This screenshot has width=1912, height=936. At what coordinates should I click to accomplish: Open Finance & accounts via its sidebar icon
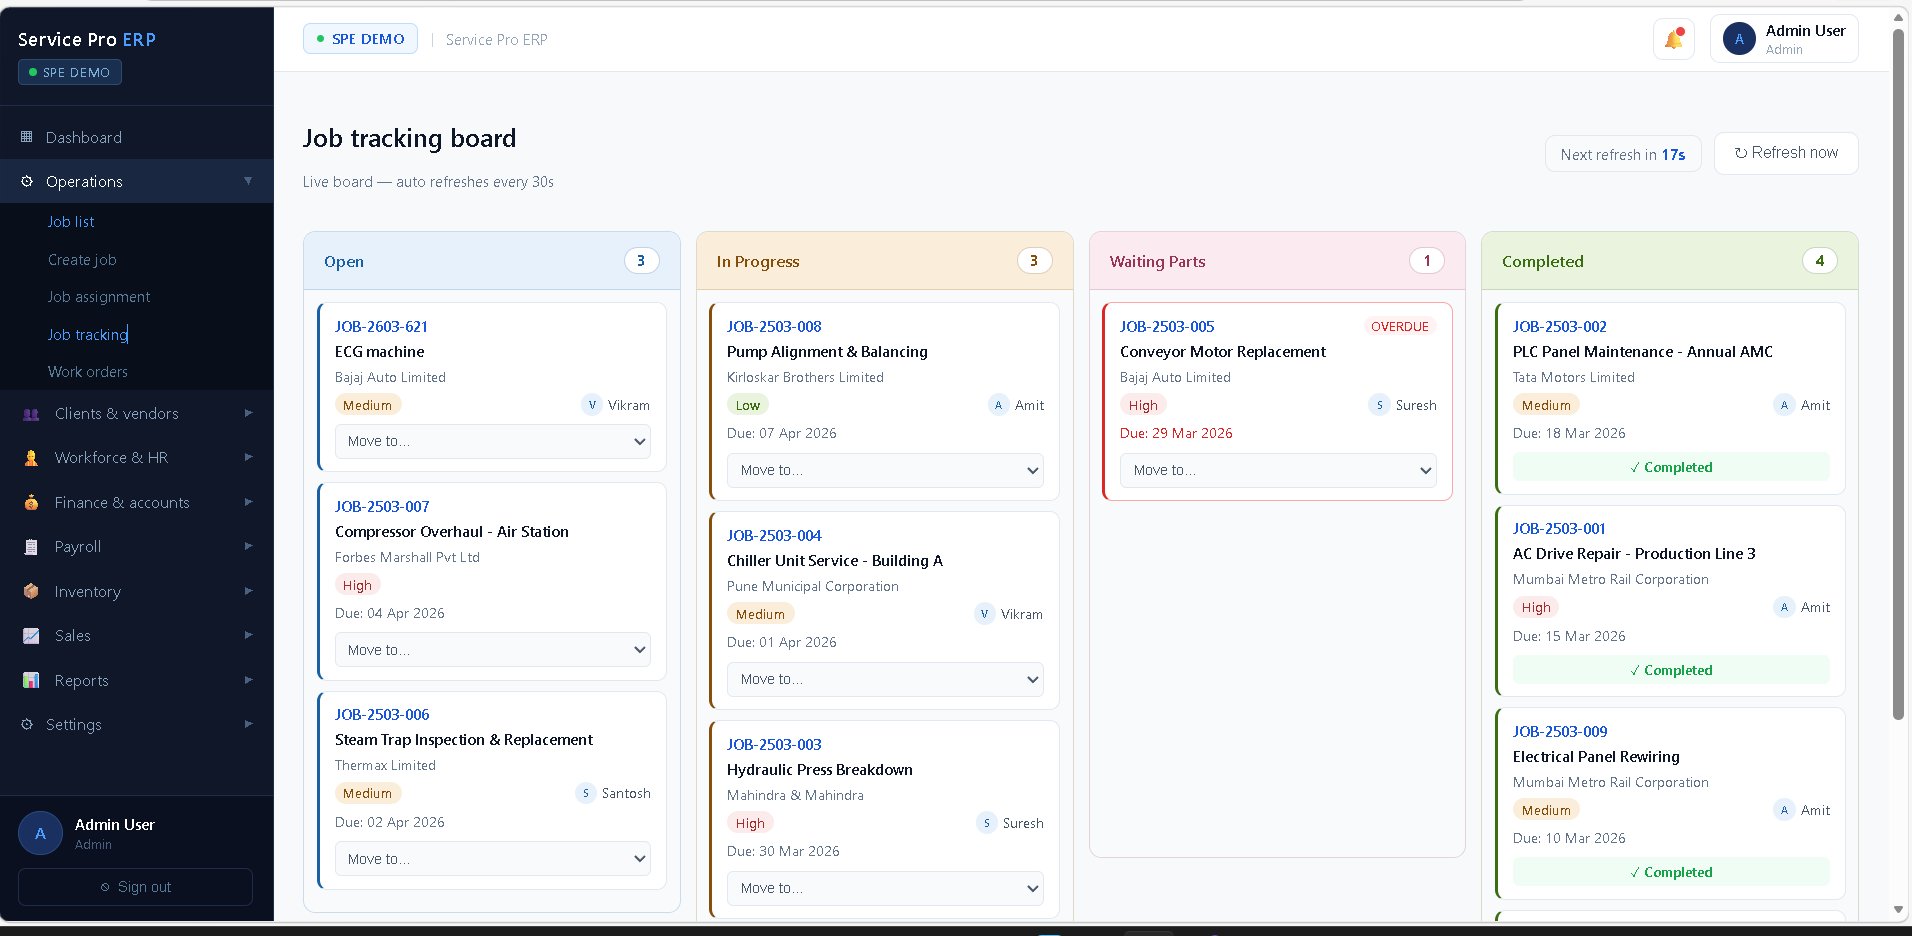click(x=30, y=502)
